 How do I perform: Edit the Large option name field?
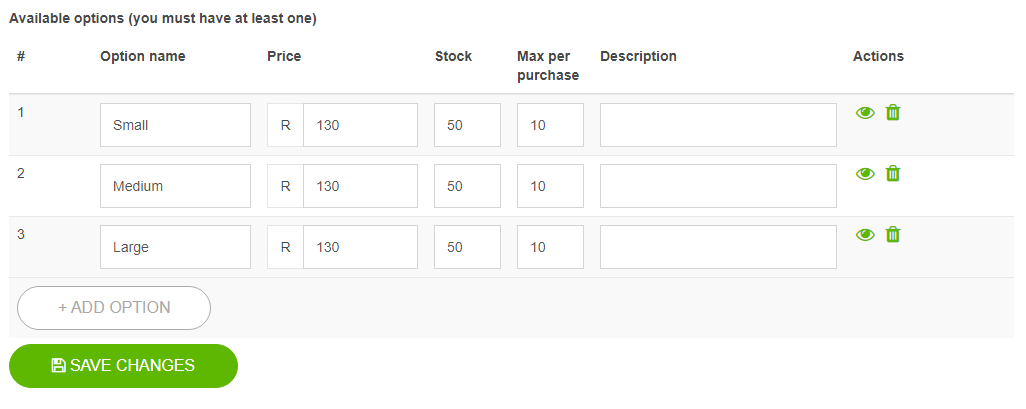175,247
